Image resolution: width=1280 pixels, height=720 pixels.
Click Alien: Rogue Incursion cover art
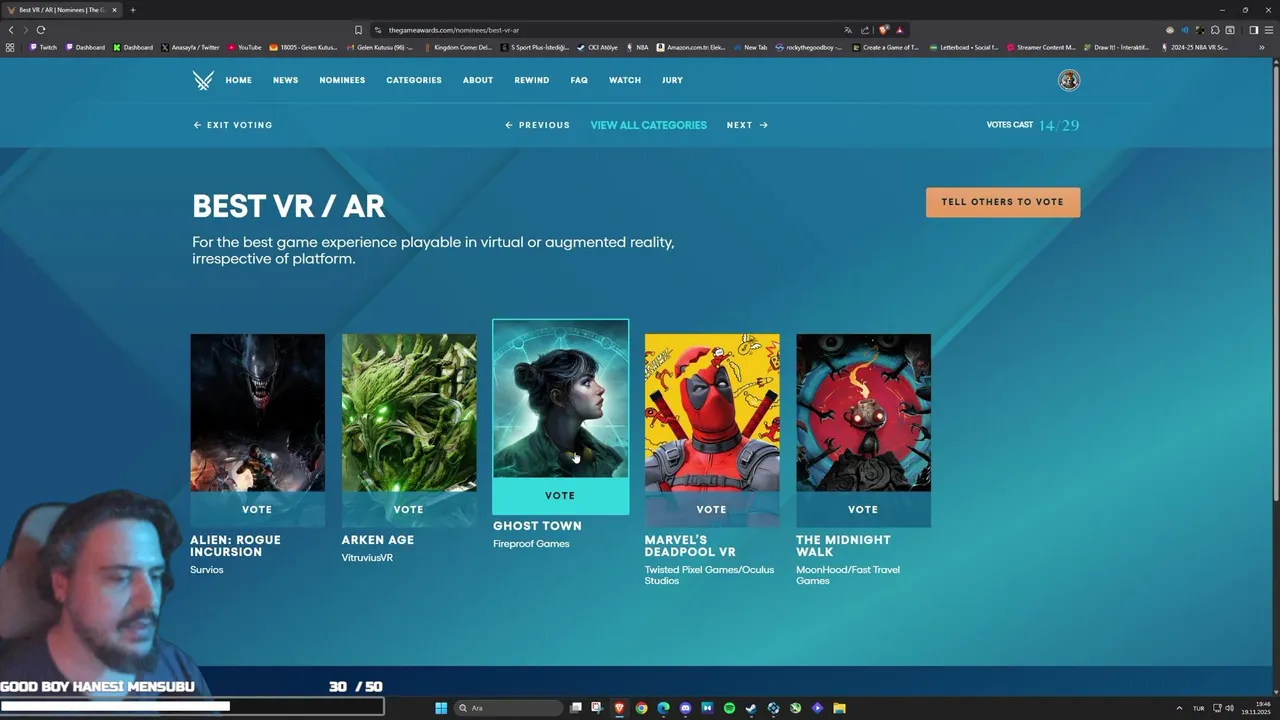257,412
